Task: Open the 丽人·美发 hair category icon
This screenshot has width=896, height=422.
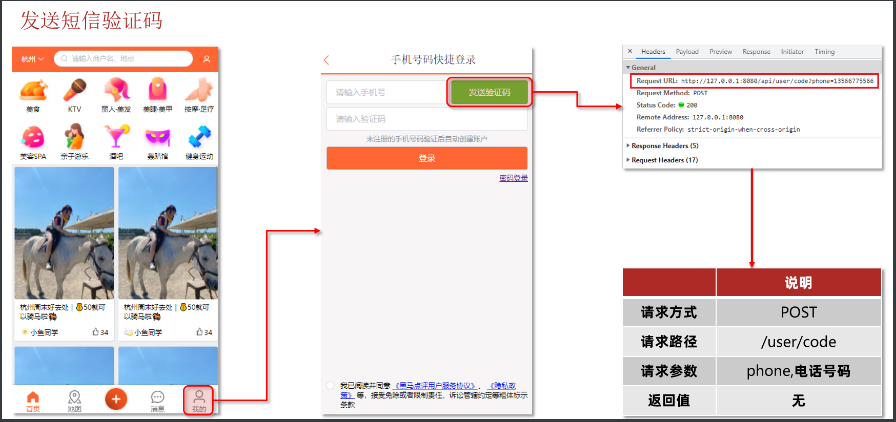Action: [116, 90]
